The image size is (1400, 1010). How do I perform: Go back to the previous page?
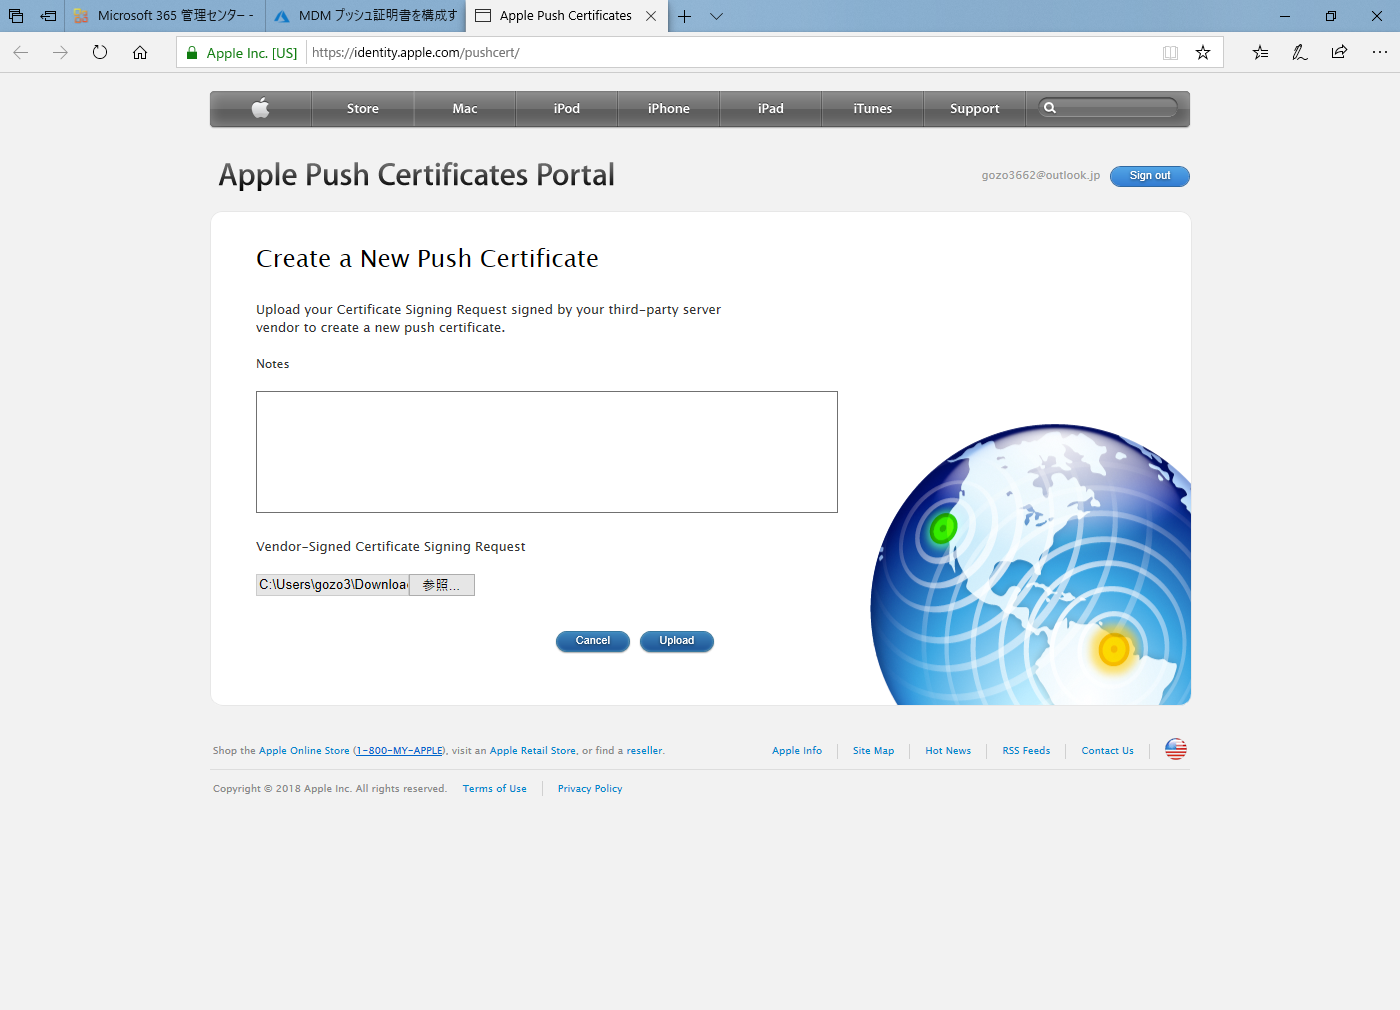(x=21, y=53)
